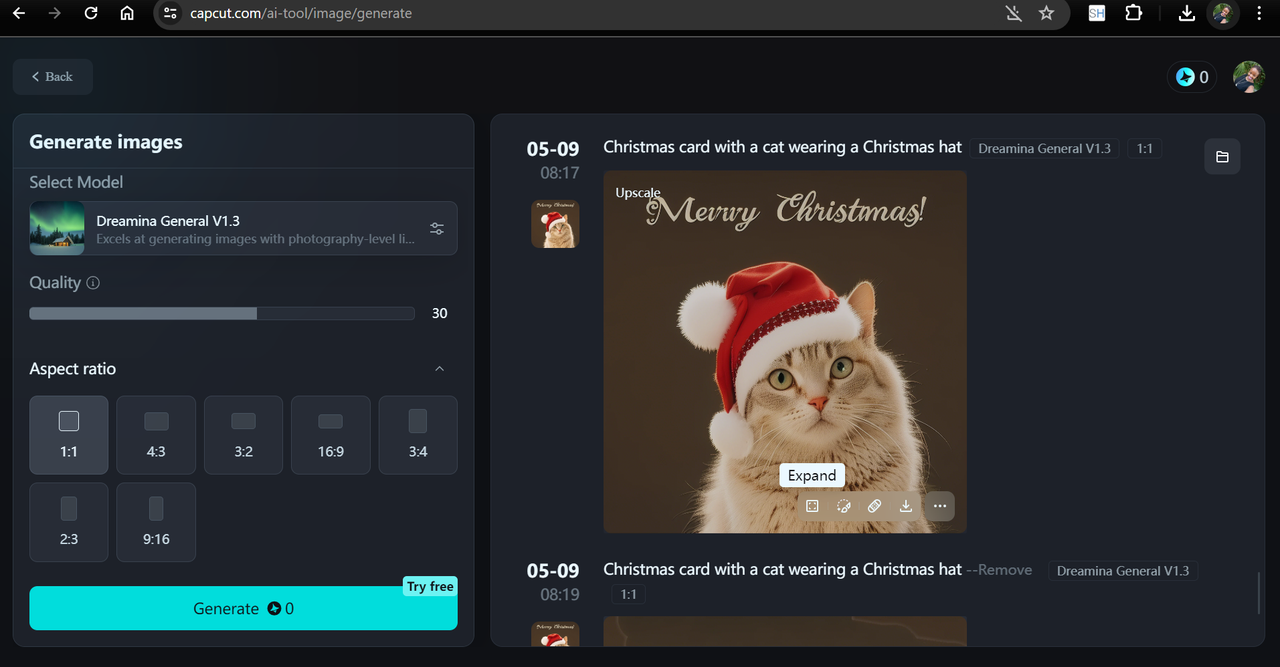Click the Quality info icon
Screen dimensions: 1280x667
click(x=93, y=283)
